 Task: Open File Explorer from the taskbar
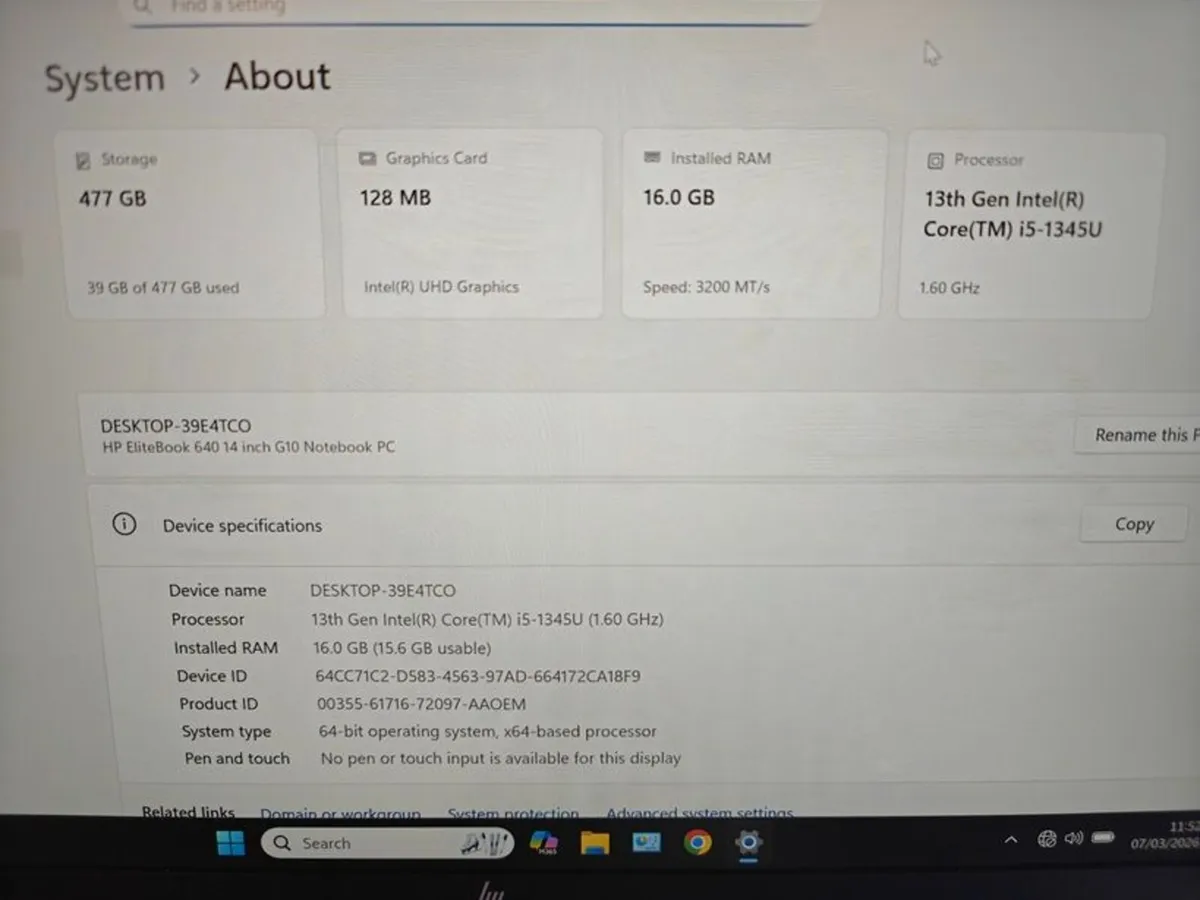[595, 843]
